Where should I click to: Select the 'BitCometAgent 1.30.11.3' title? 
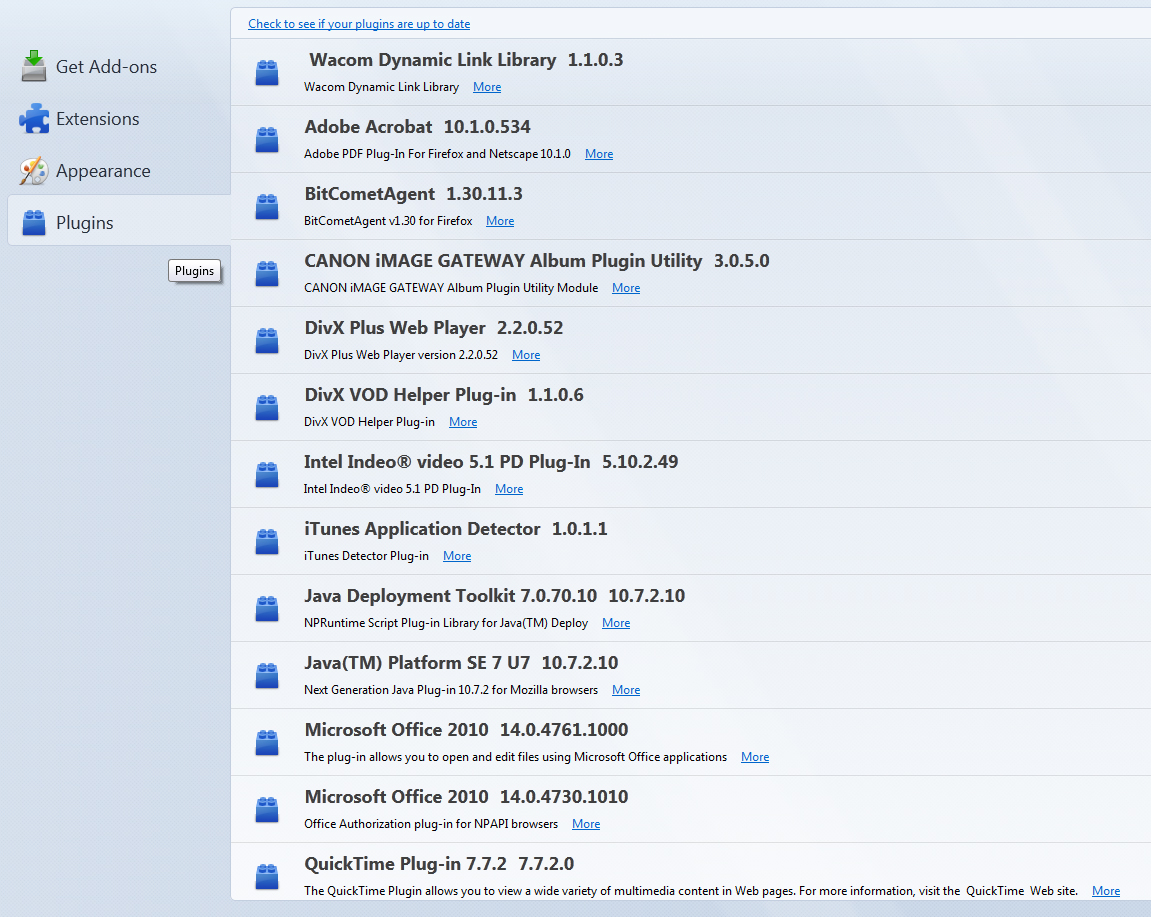(x=413, y=194)
